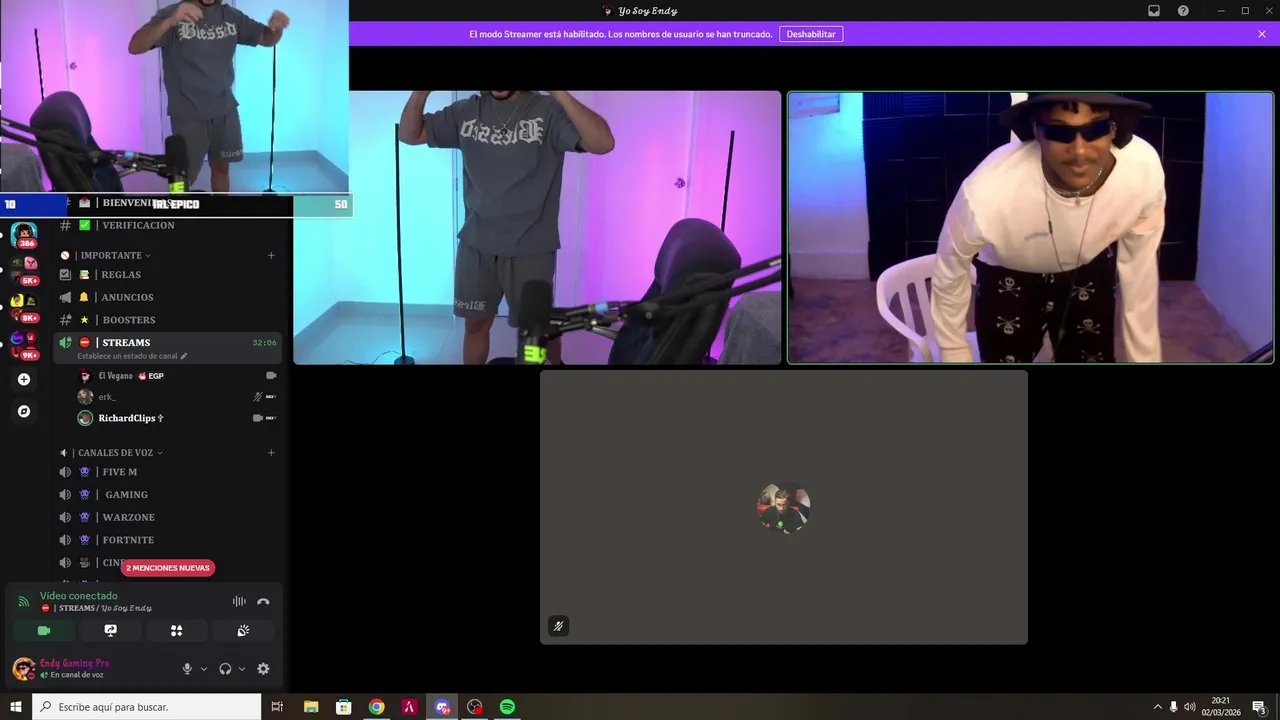Click the share screen icon
The width and height of the screenshot is (1280, 720).
pyautogui.click(x=110, y=631)
